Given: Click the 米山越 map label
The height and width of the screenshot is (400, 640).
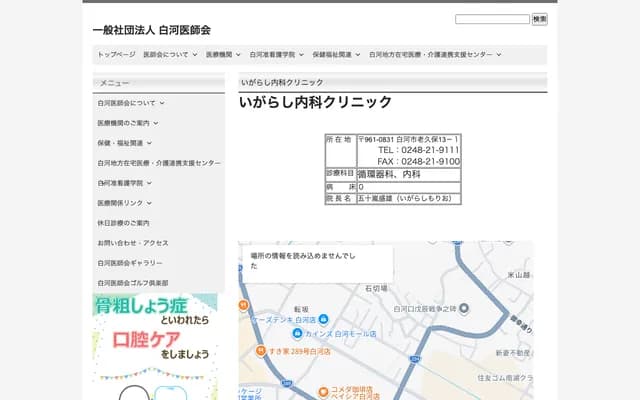Looking at the screenshot, I should point(519,275).
